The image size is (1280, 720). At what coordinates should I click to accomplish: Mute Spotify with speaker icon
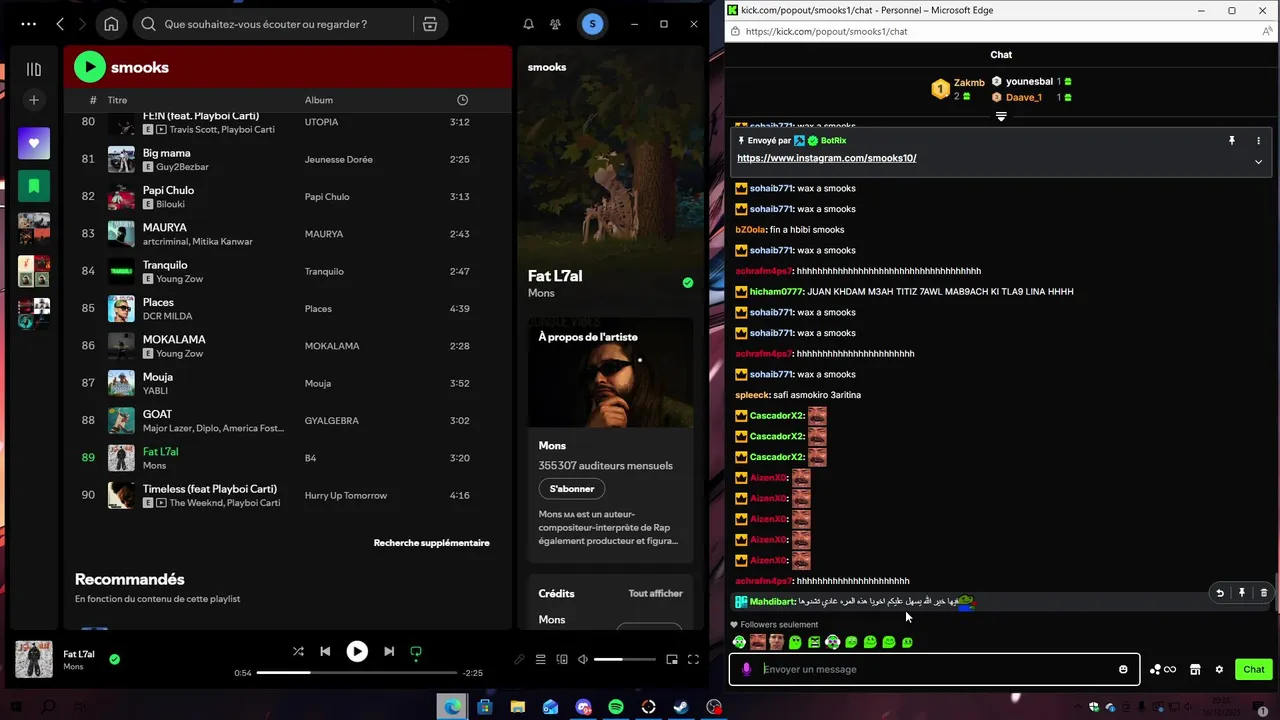[x=583, y=659]
